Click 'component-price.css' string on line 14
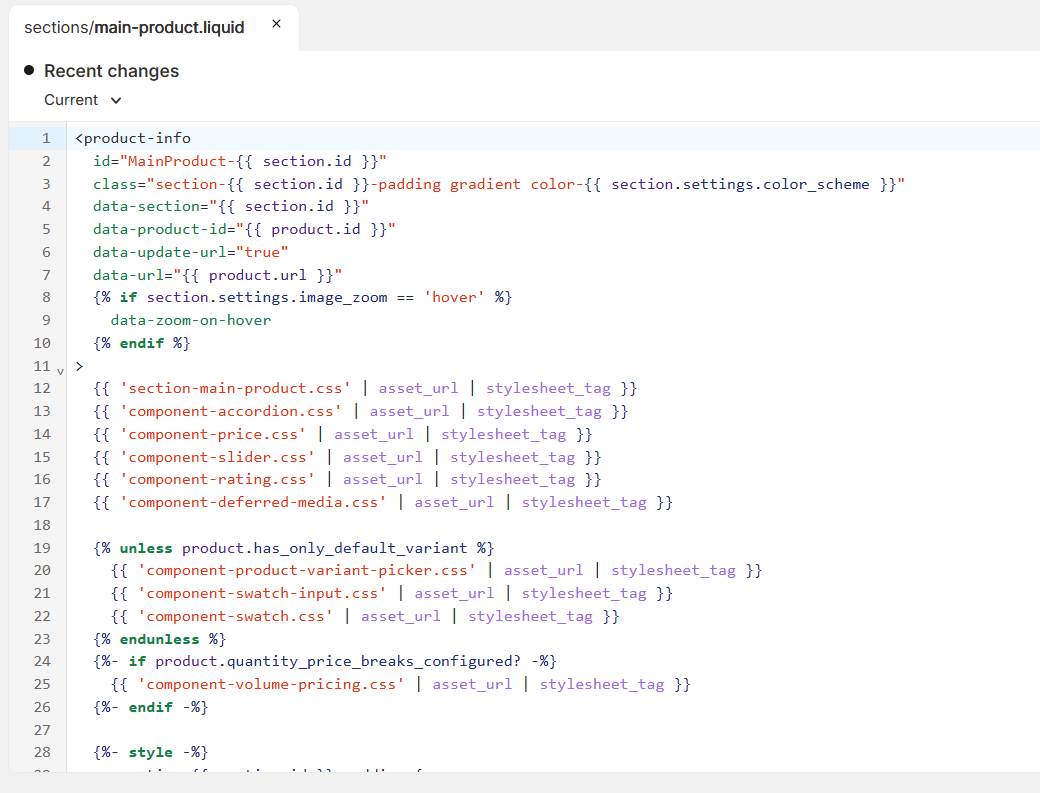The image size is (1040, 793). click(x=213, y=434)
